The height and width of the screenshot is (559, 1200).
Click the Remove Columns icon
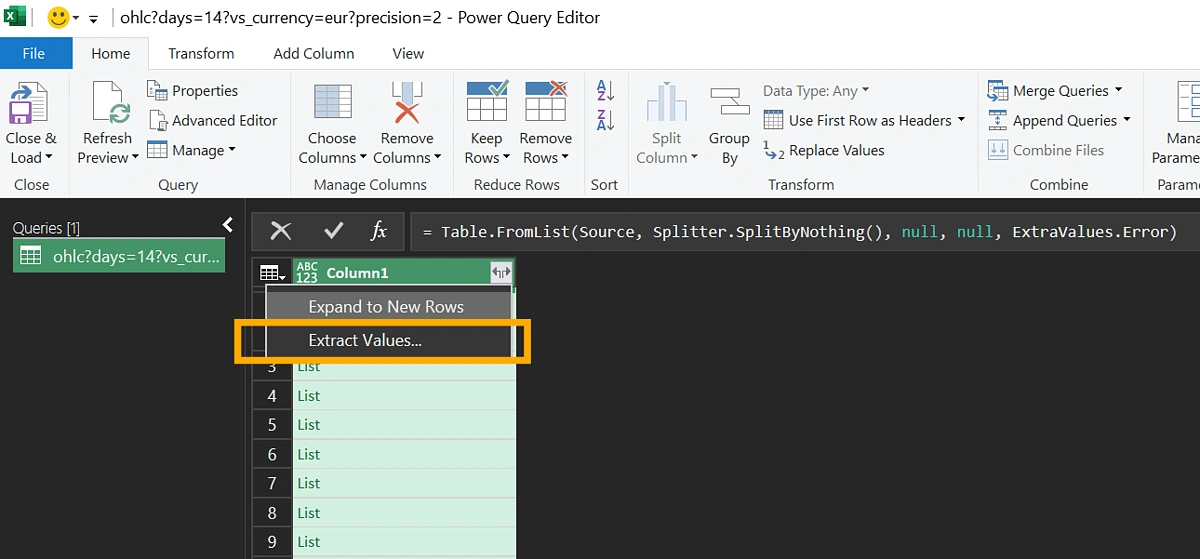click(407, 104)
